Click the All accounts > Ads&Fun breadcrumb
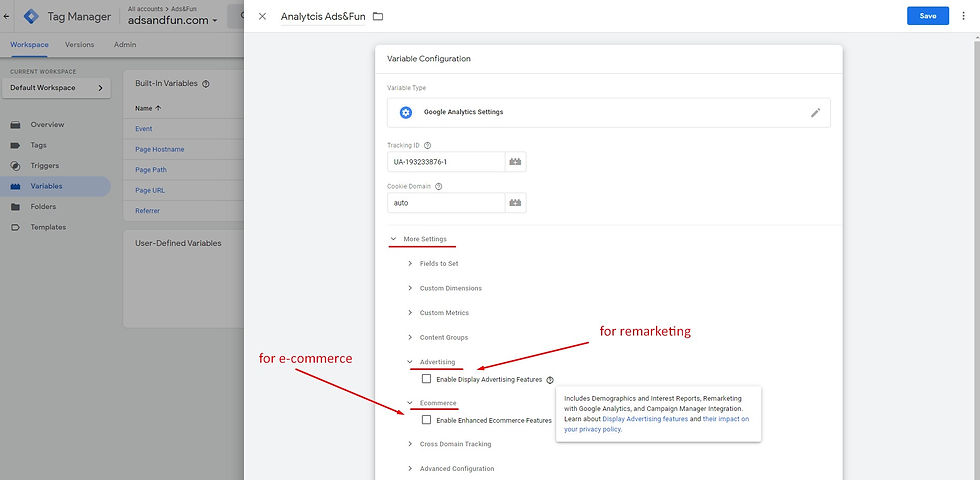Image resolution: width=980 pixels, height=480 pixels. coord(162,9)
